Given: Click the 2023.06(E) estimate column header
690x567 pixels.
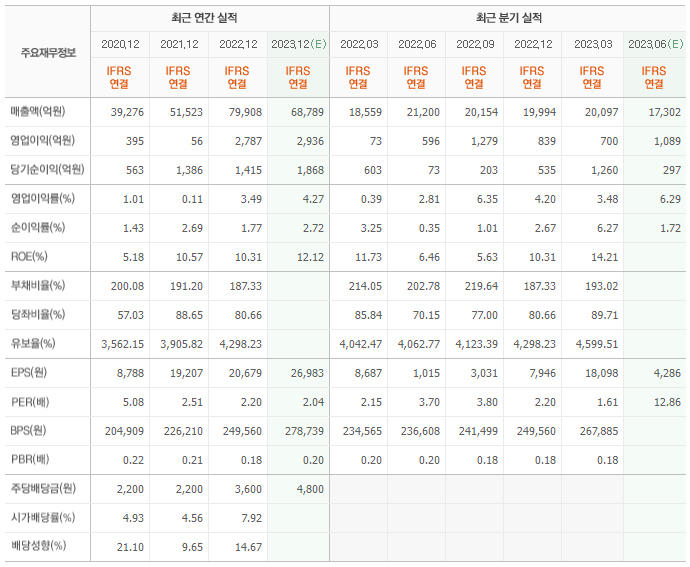Looking at the screenshot, I should (656, 44).
